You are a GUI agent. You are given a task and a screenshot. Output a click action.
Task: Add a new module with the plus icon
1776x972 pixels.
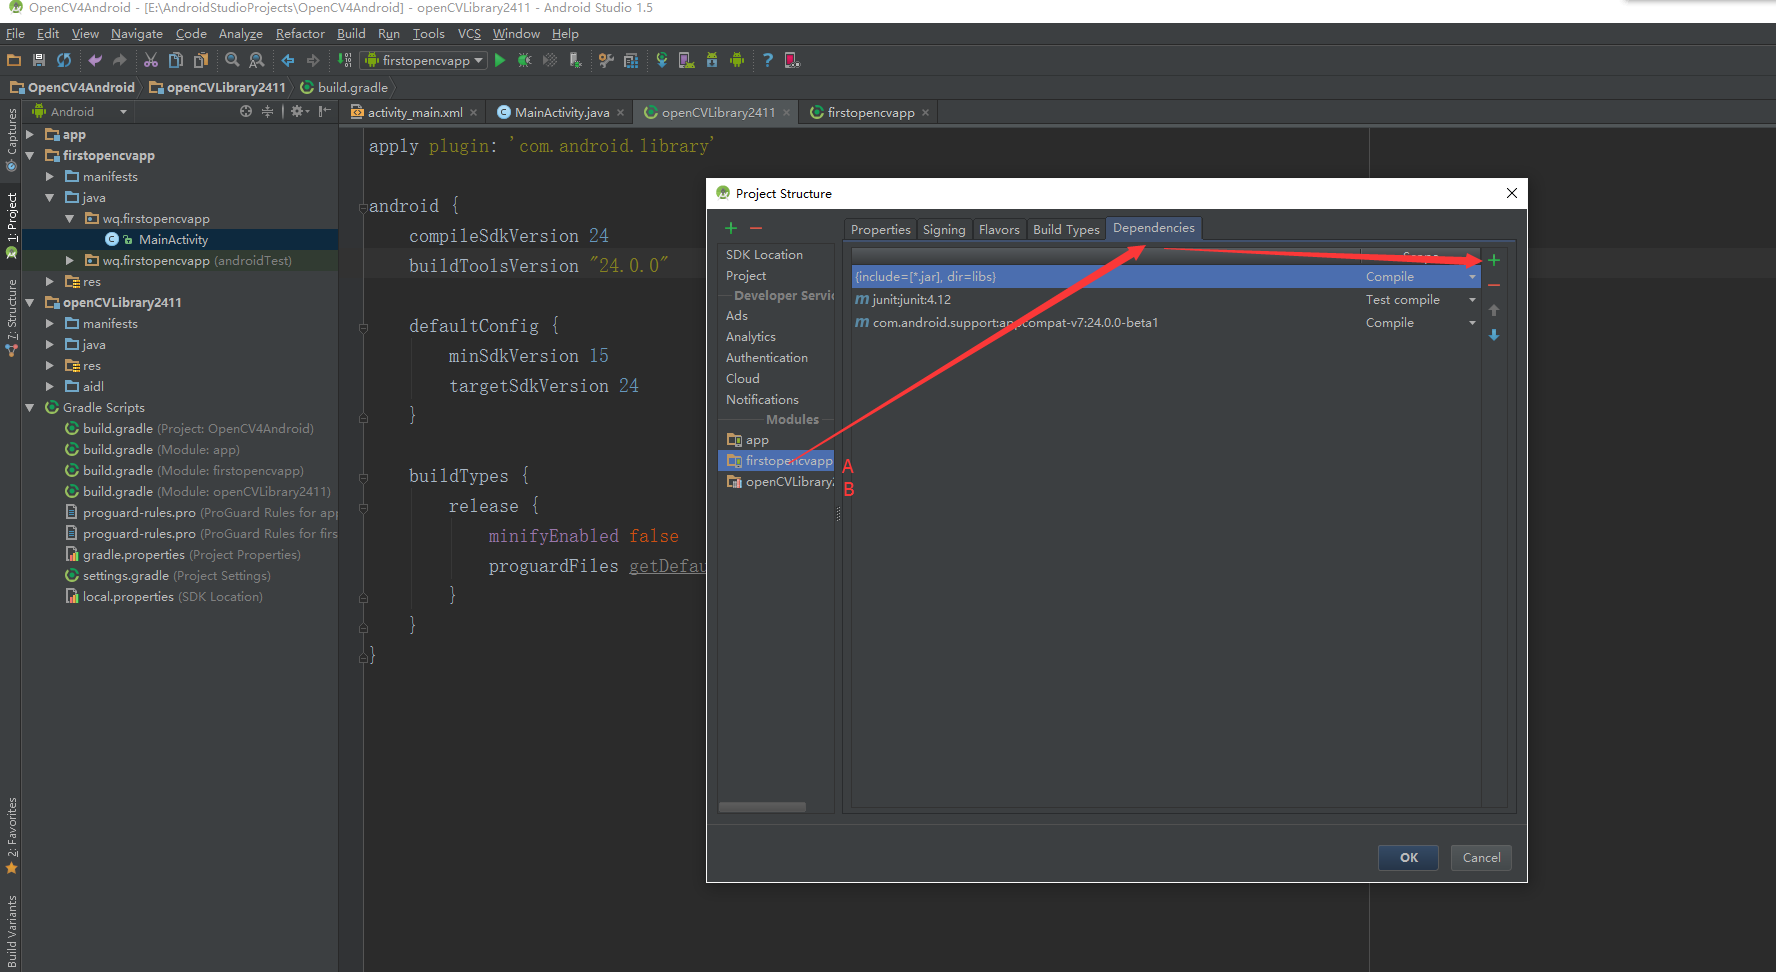731,228
